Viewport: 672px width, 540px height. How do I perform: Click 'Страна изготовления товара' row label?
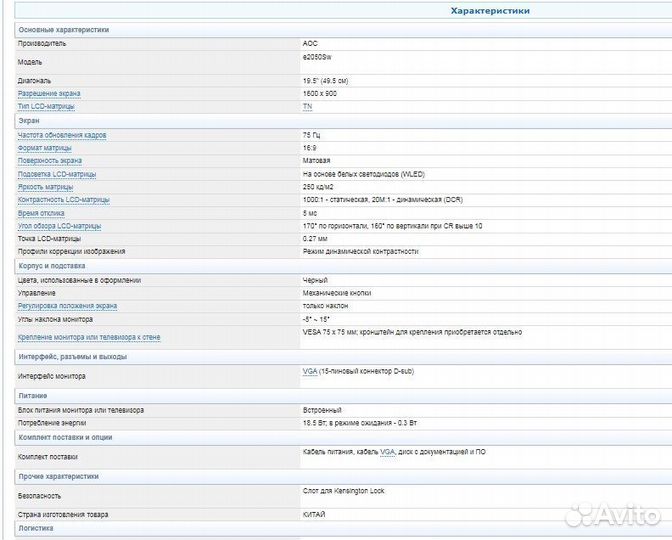click(63, 514)
